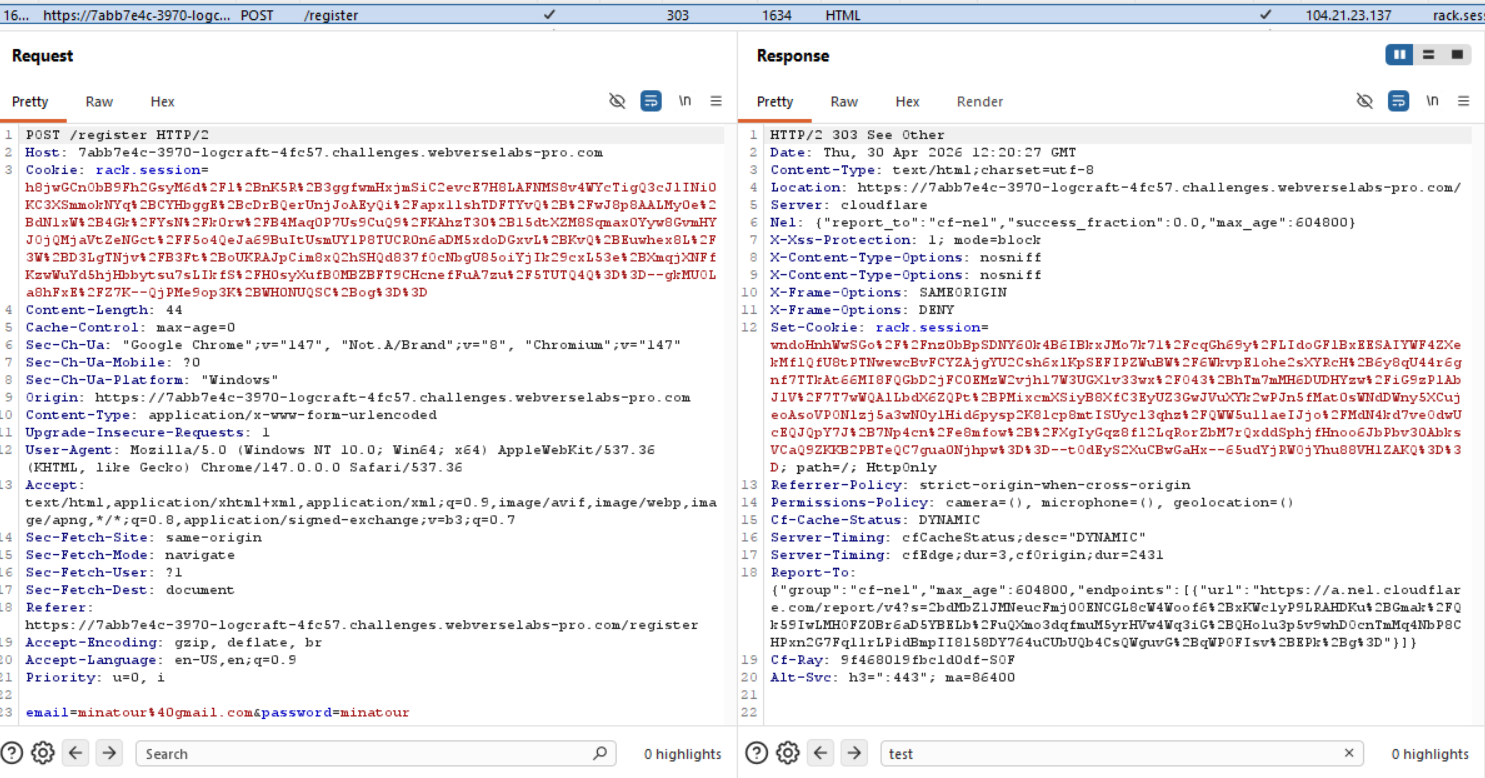The height and width of the screenshot is (778, 1485).
Task: Toggle the \n show-newlines button in Response panel
Action: point(1433,101)
